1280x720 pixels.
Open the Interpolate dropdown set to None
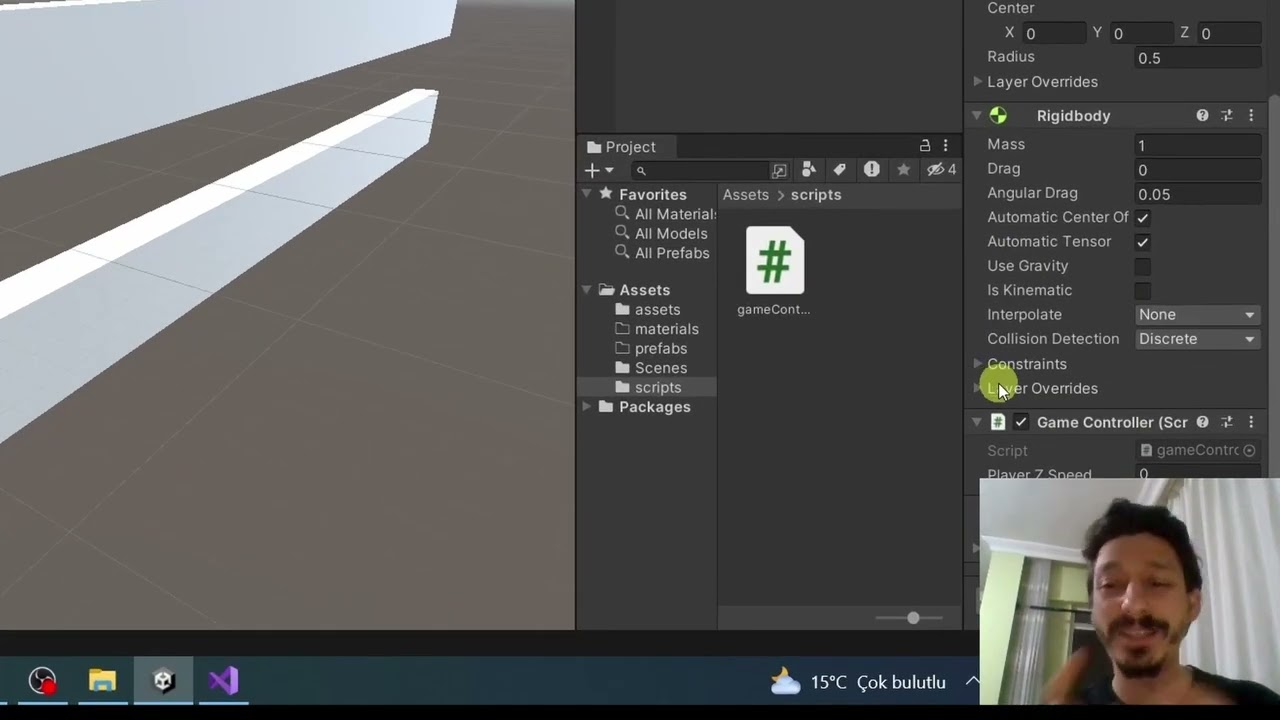pos(1197,314)
